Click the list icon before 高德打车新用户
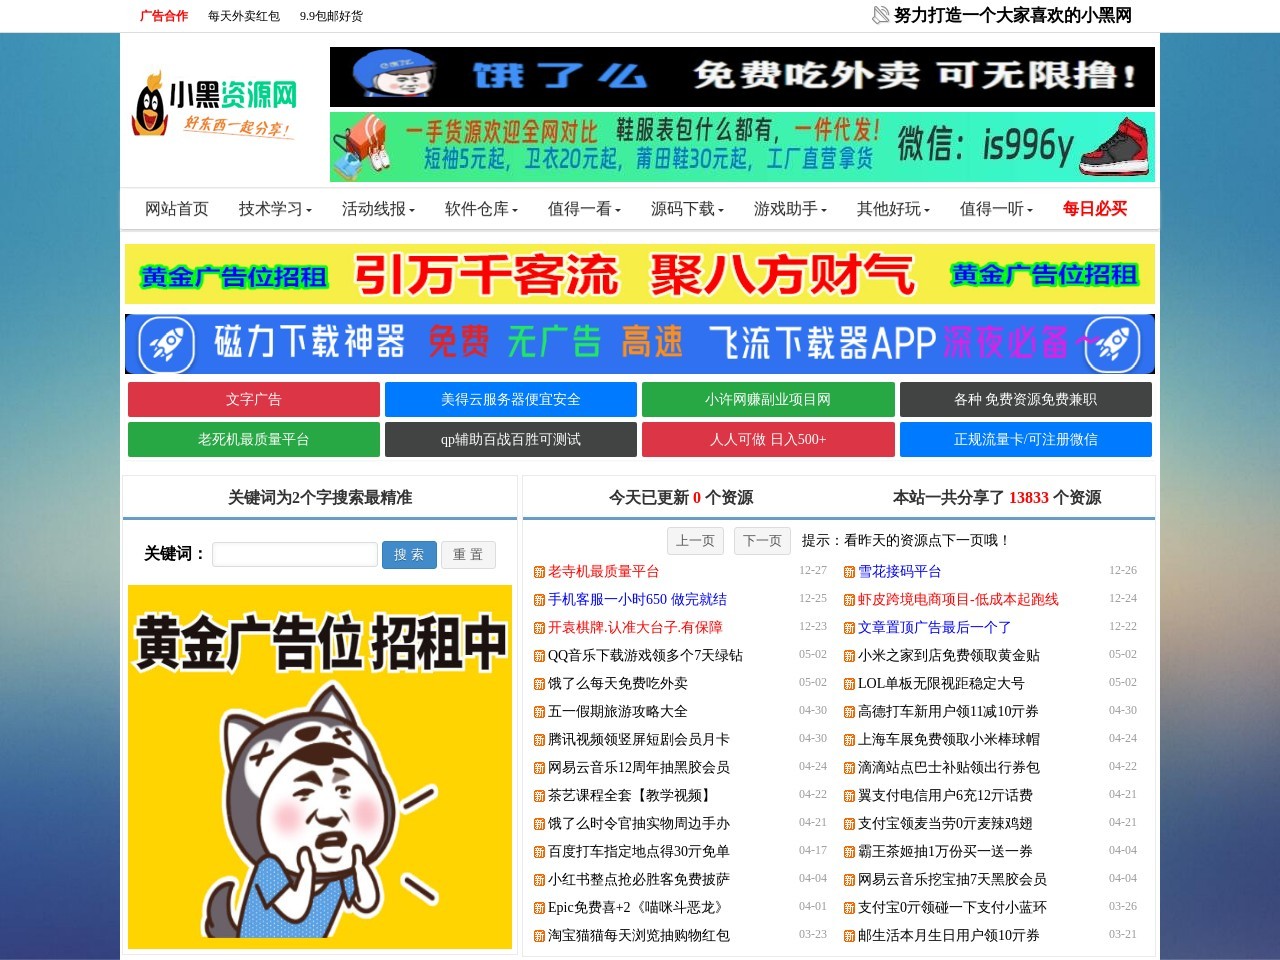 [849, 712]
